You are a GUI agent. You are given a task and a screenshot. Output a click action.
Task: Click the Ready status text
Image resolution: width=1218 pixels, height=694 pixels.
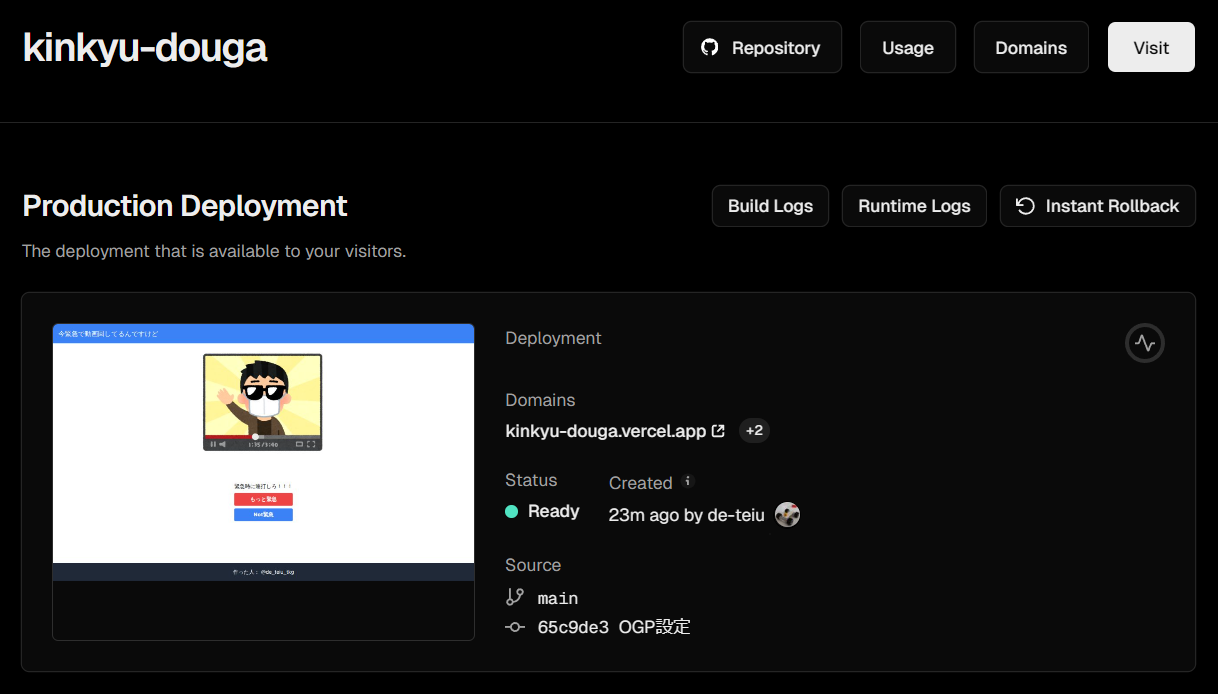tap(554, 511)
